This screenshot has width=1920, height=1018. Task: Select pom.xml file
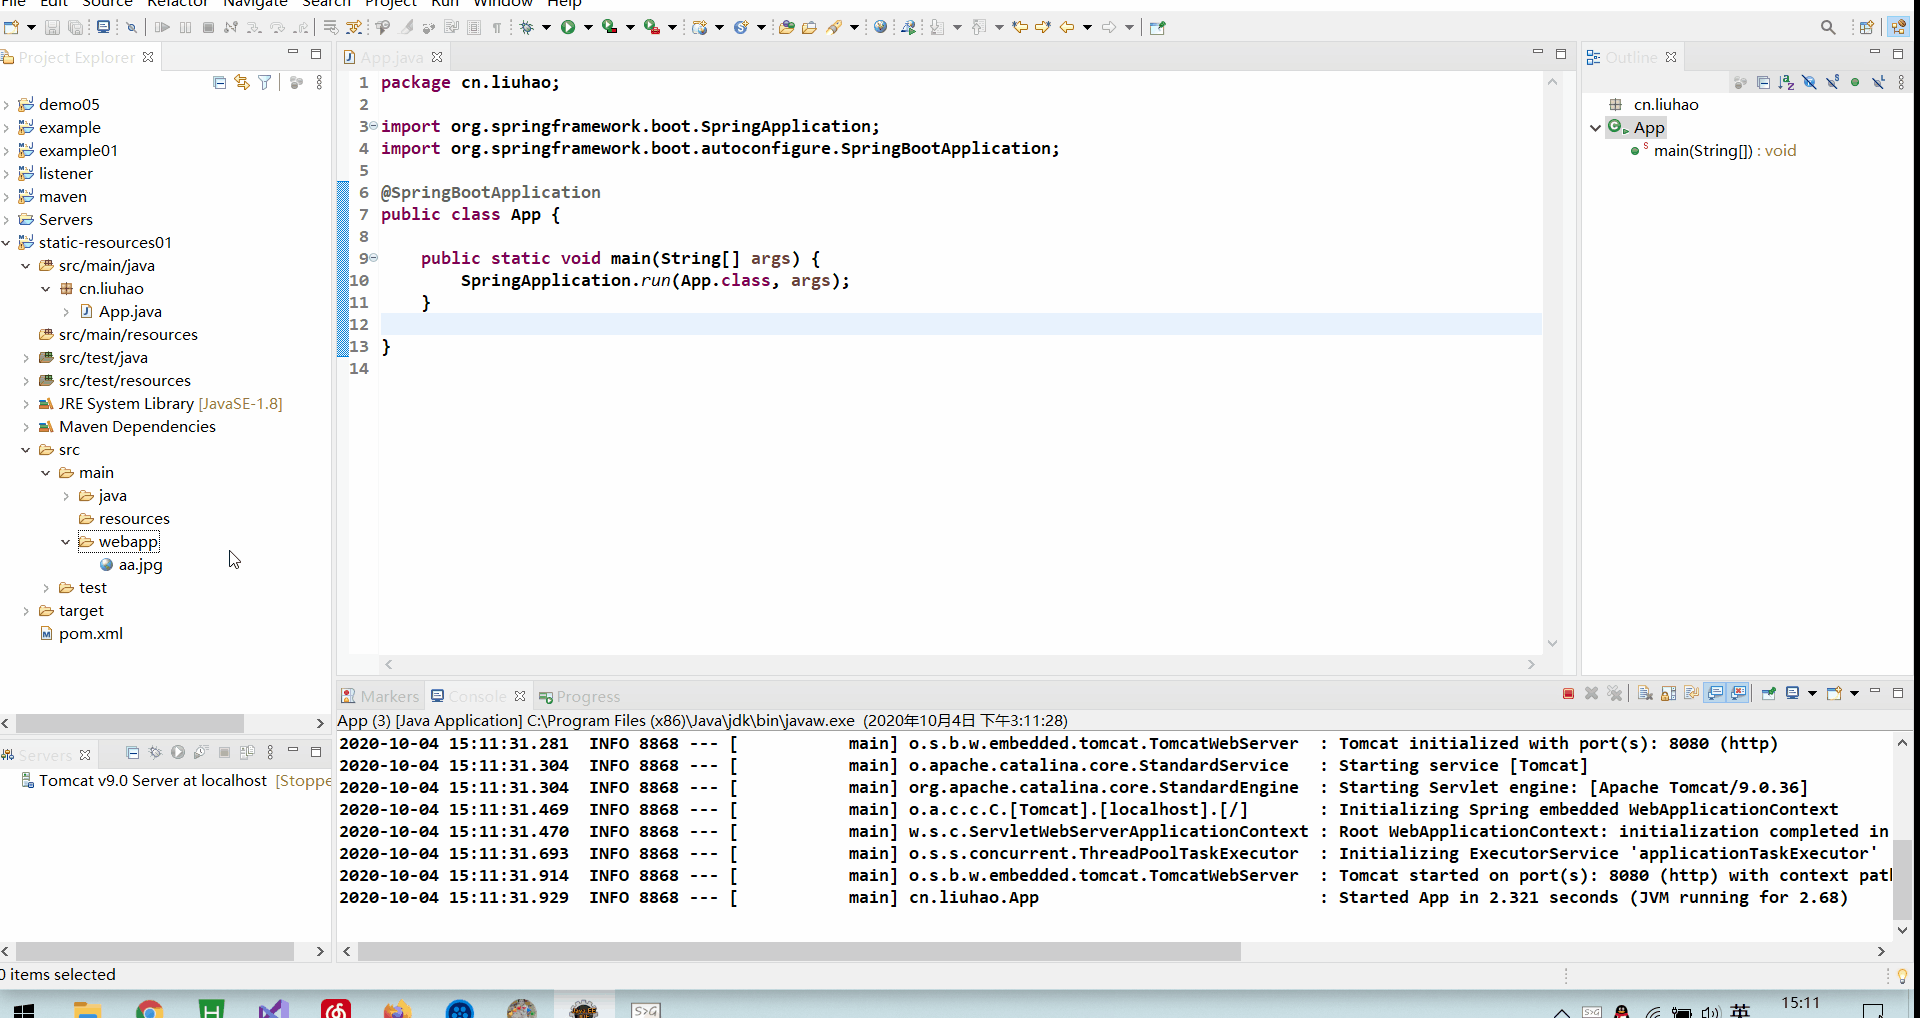(90, 634)
